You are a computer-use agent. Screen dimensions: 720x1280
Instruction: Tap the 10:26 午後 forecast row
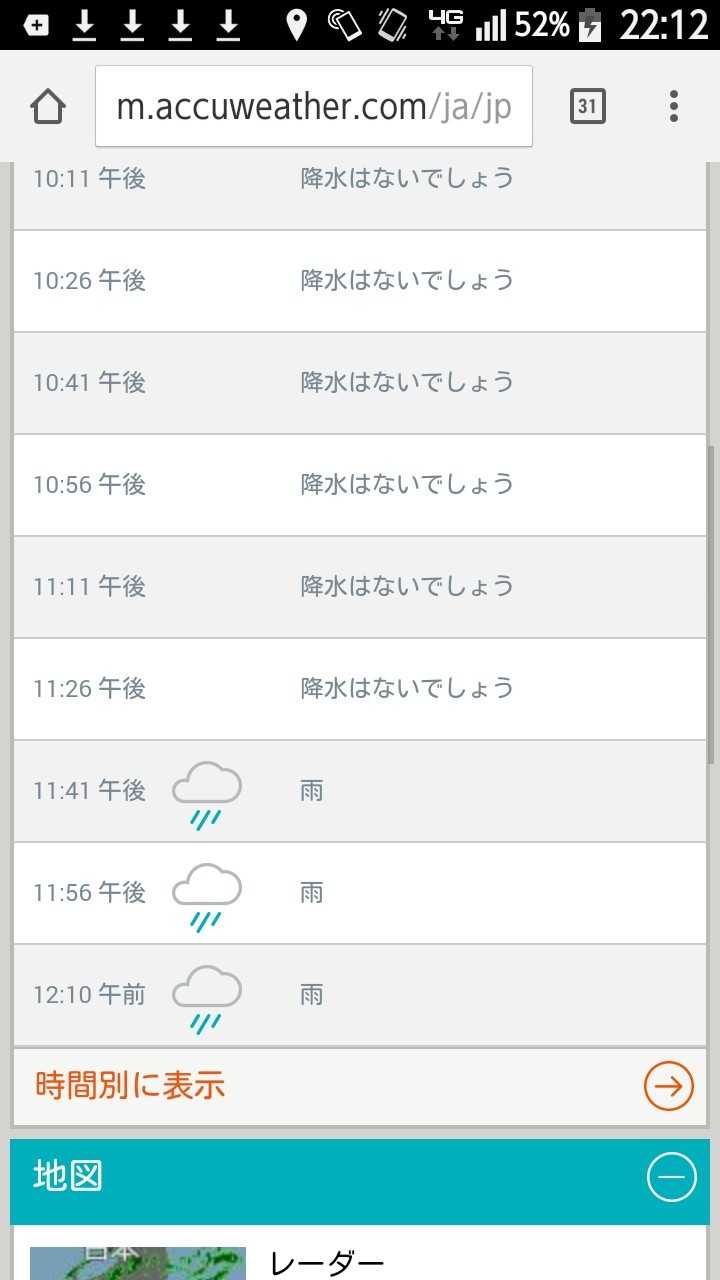(x=360, y=281)
